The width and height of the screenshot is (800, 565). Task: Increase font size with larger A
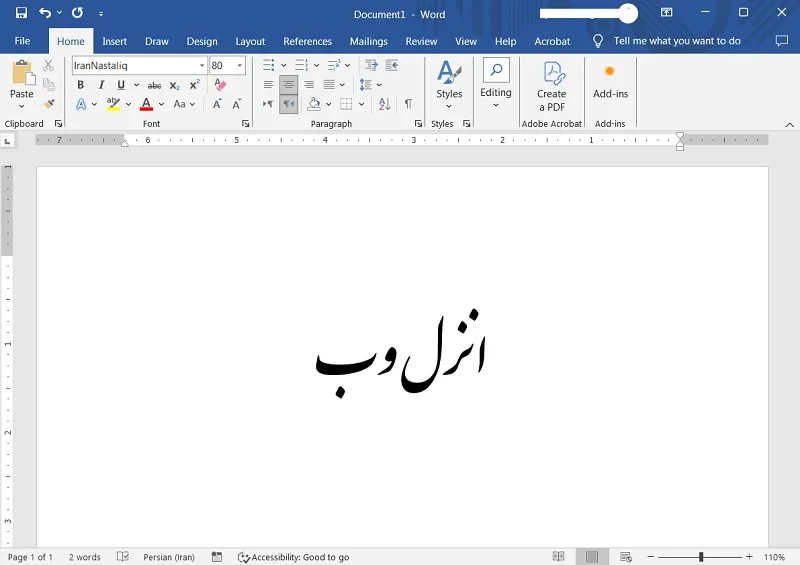click(217, 104)
